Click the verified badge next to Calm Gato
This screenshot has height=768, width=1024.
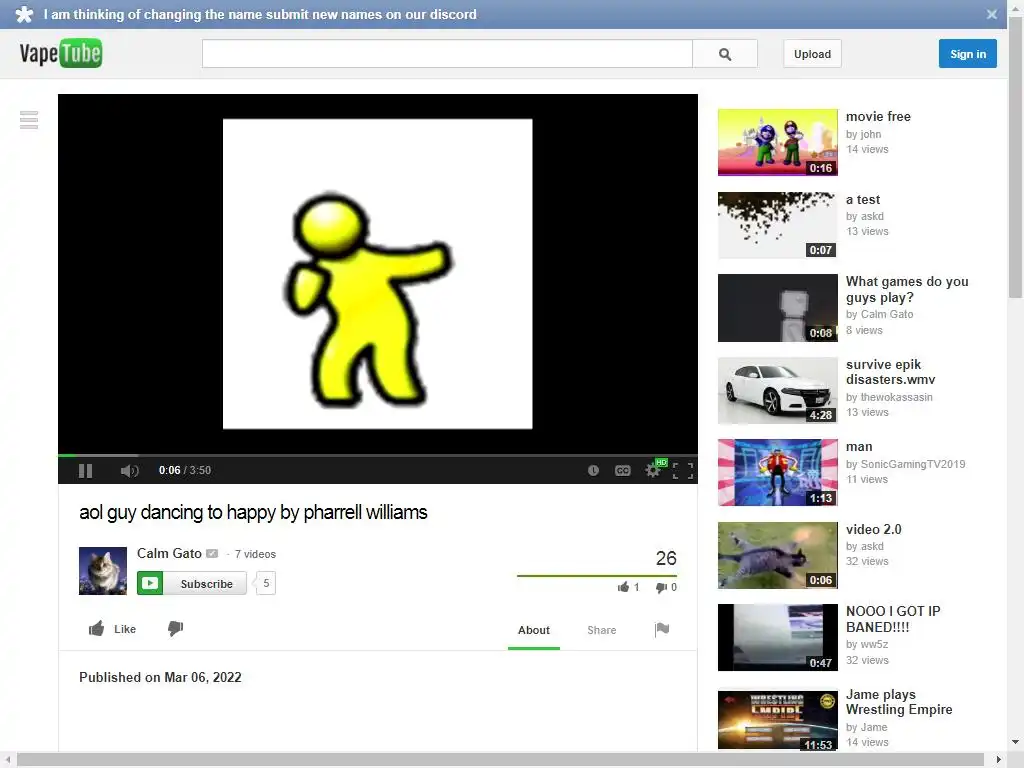tap(212, 554)
